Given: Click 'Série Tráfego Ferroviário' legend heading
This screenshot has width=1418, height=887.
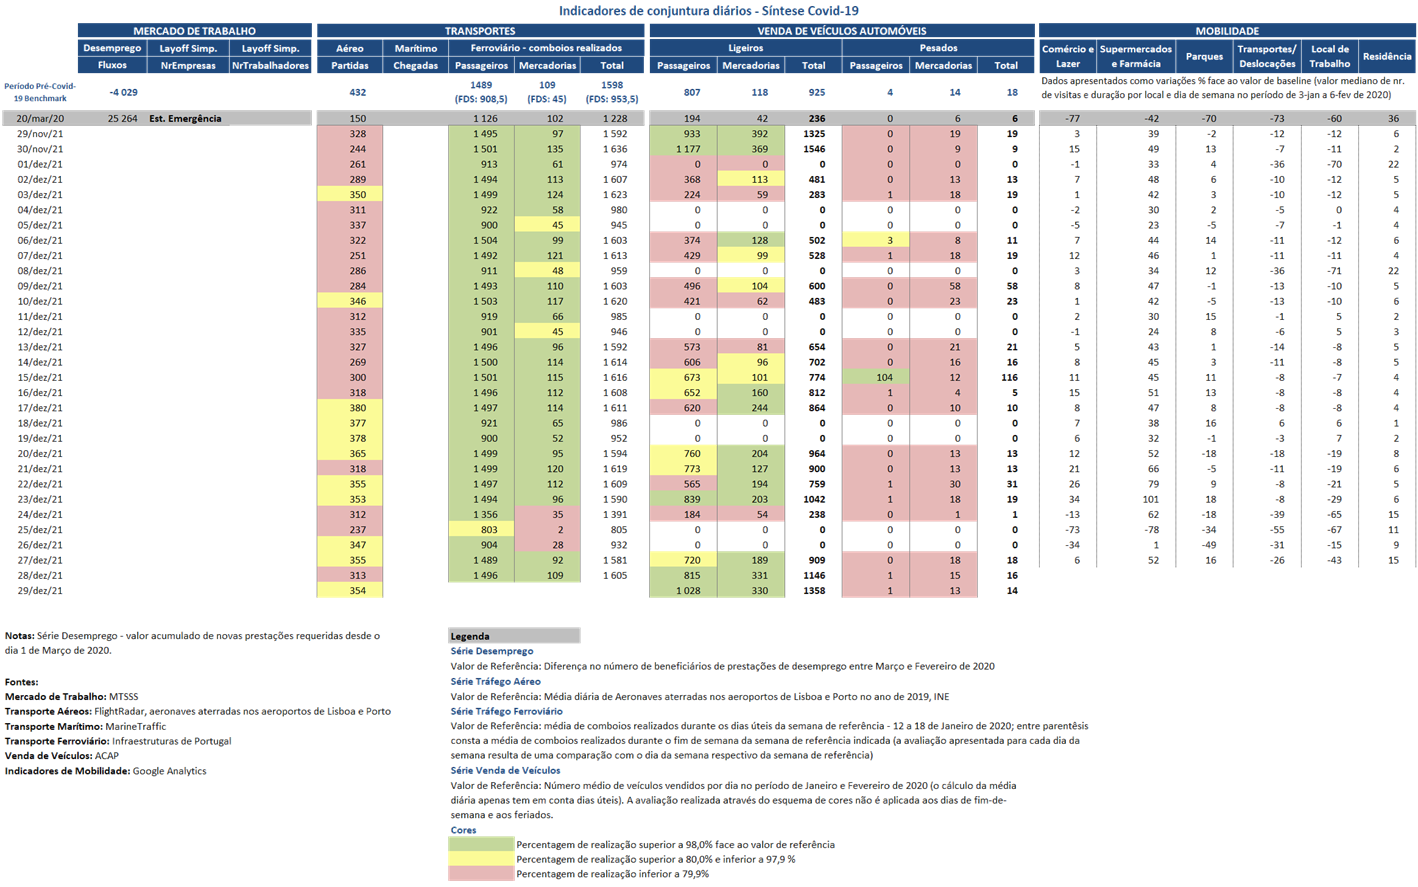Looking at the screenshot, I should [x=506, y=711].
